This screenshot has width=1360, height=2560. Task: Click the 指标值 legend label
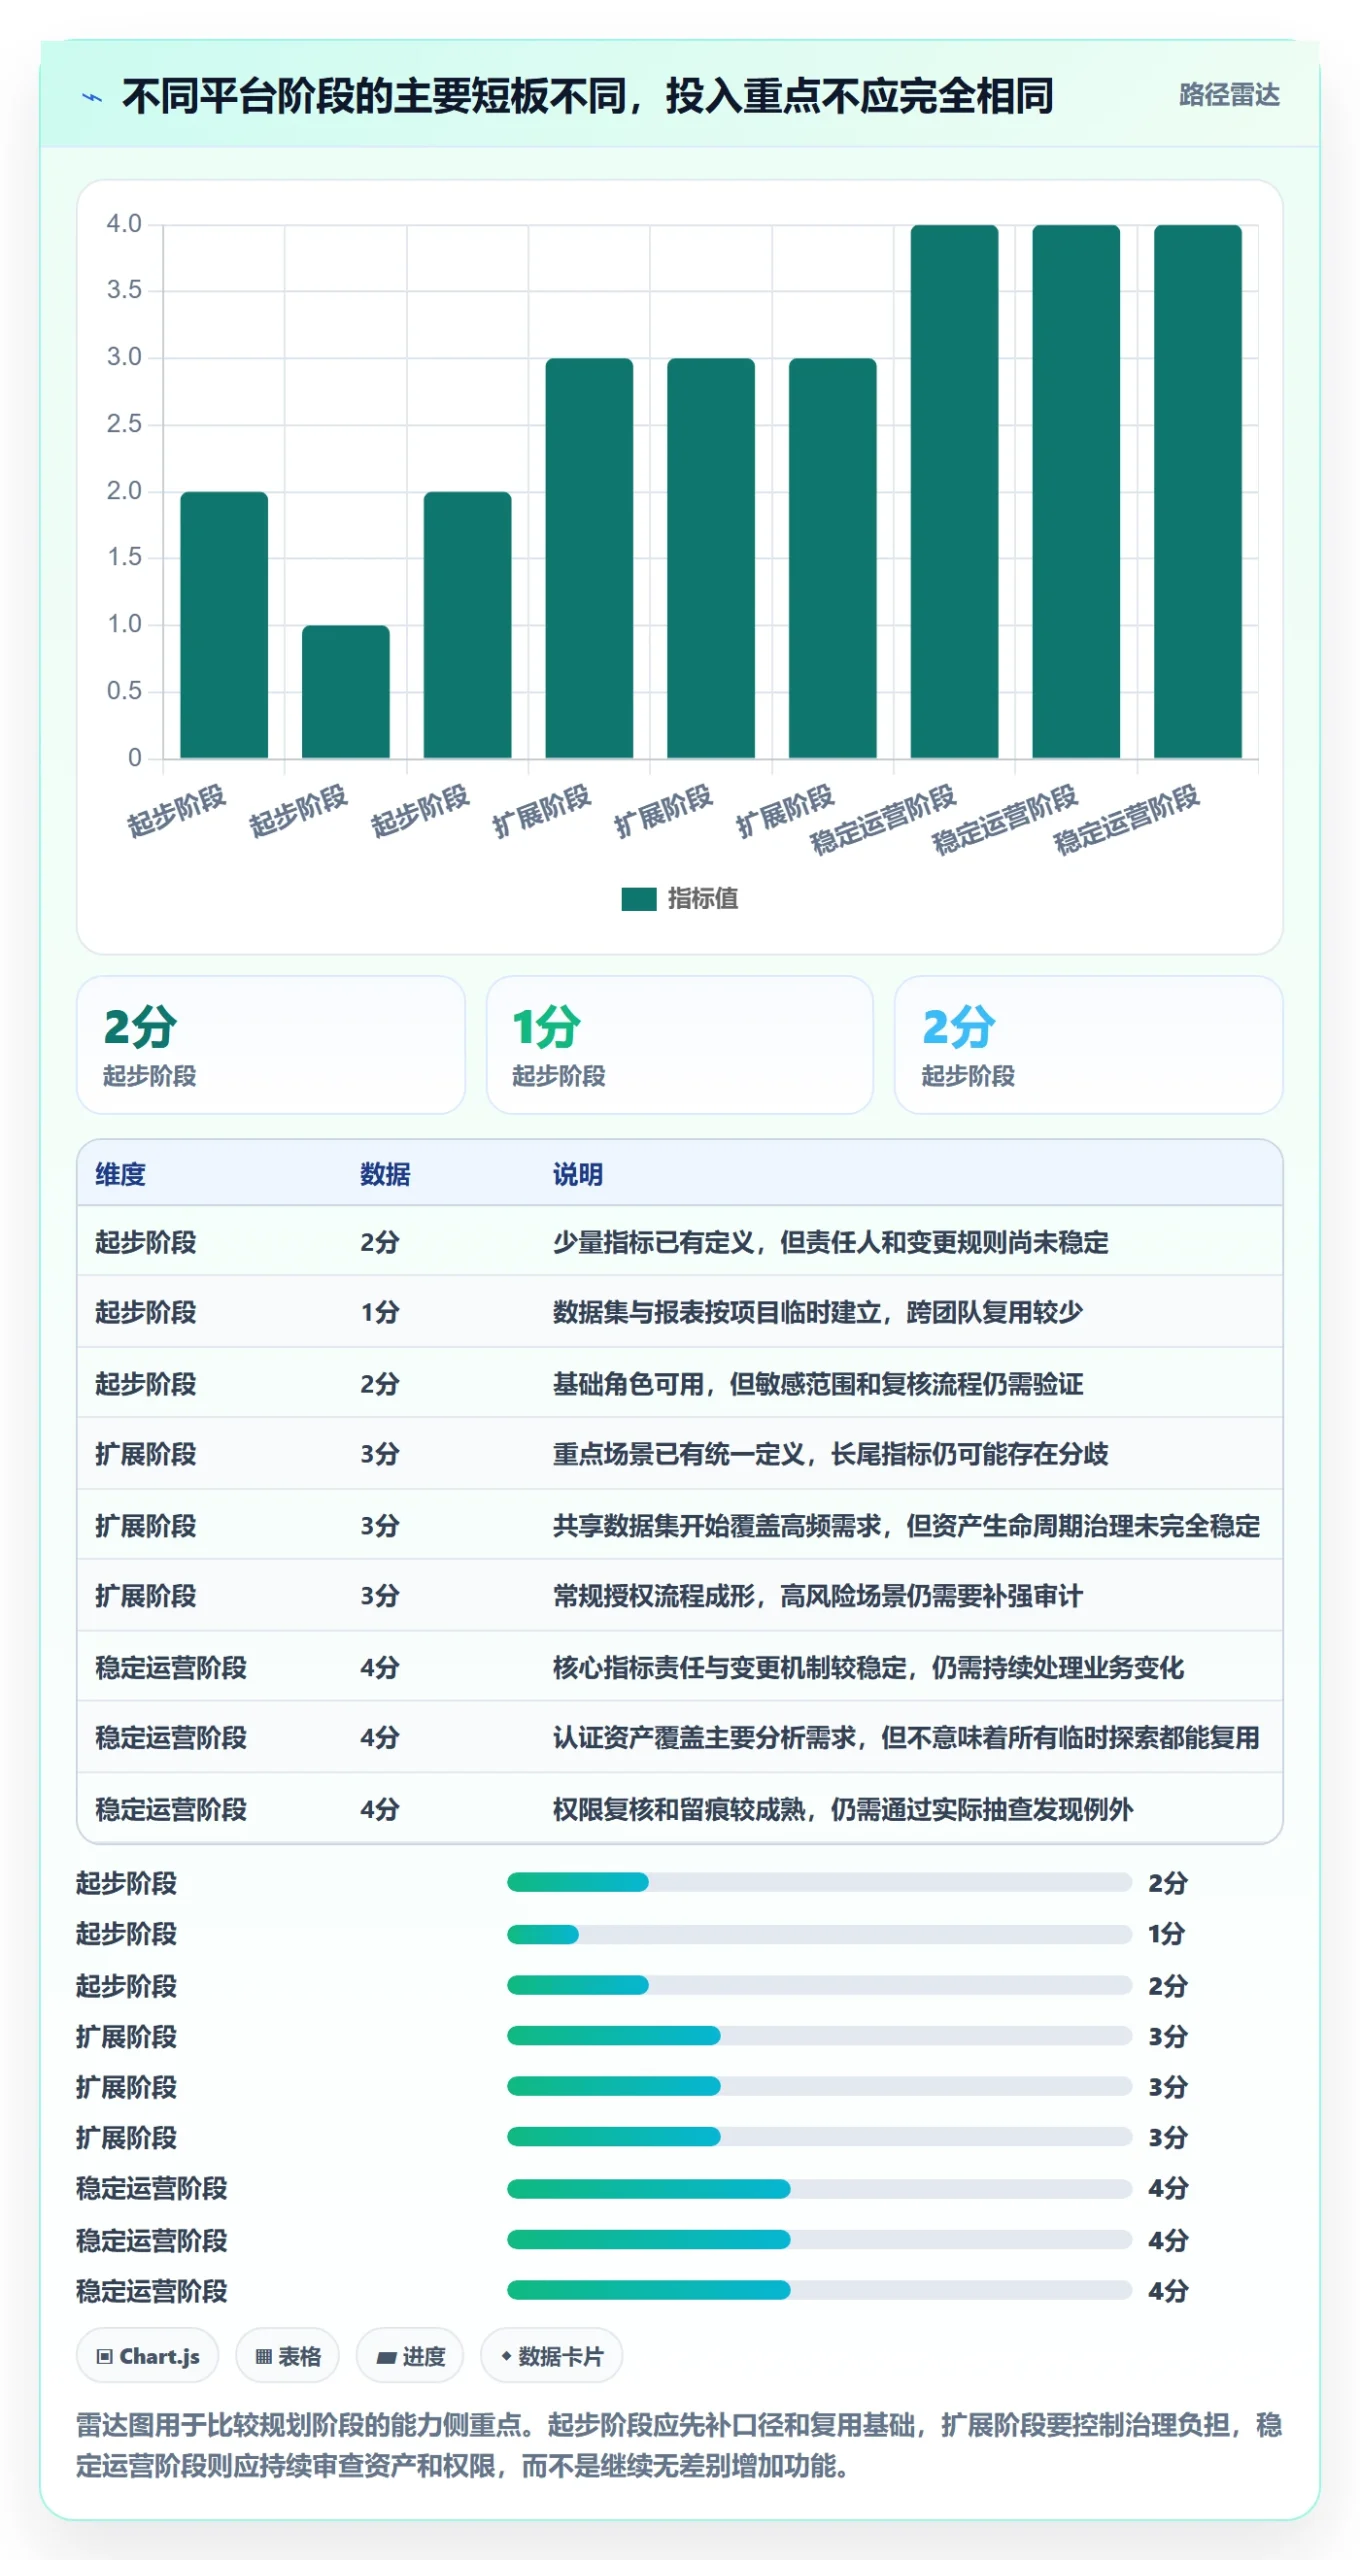703,899
